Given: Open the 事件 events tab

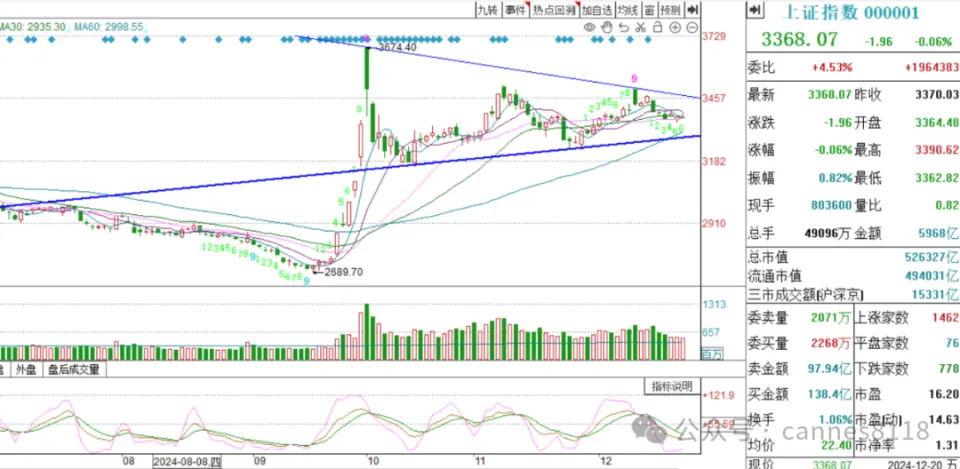Looking at the screenshot, I should [x=514, y=10].
